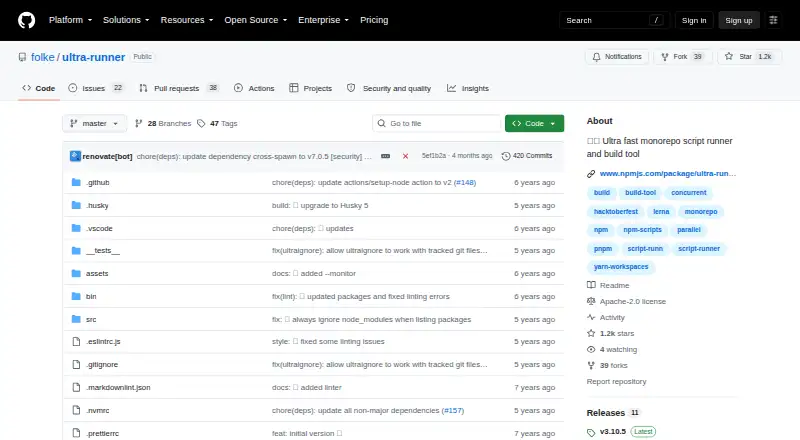Click the Sign in button
The width and height of the screenshot is (800, 440).
click(694, 20)
